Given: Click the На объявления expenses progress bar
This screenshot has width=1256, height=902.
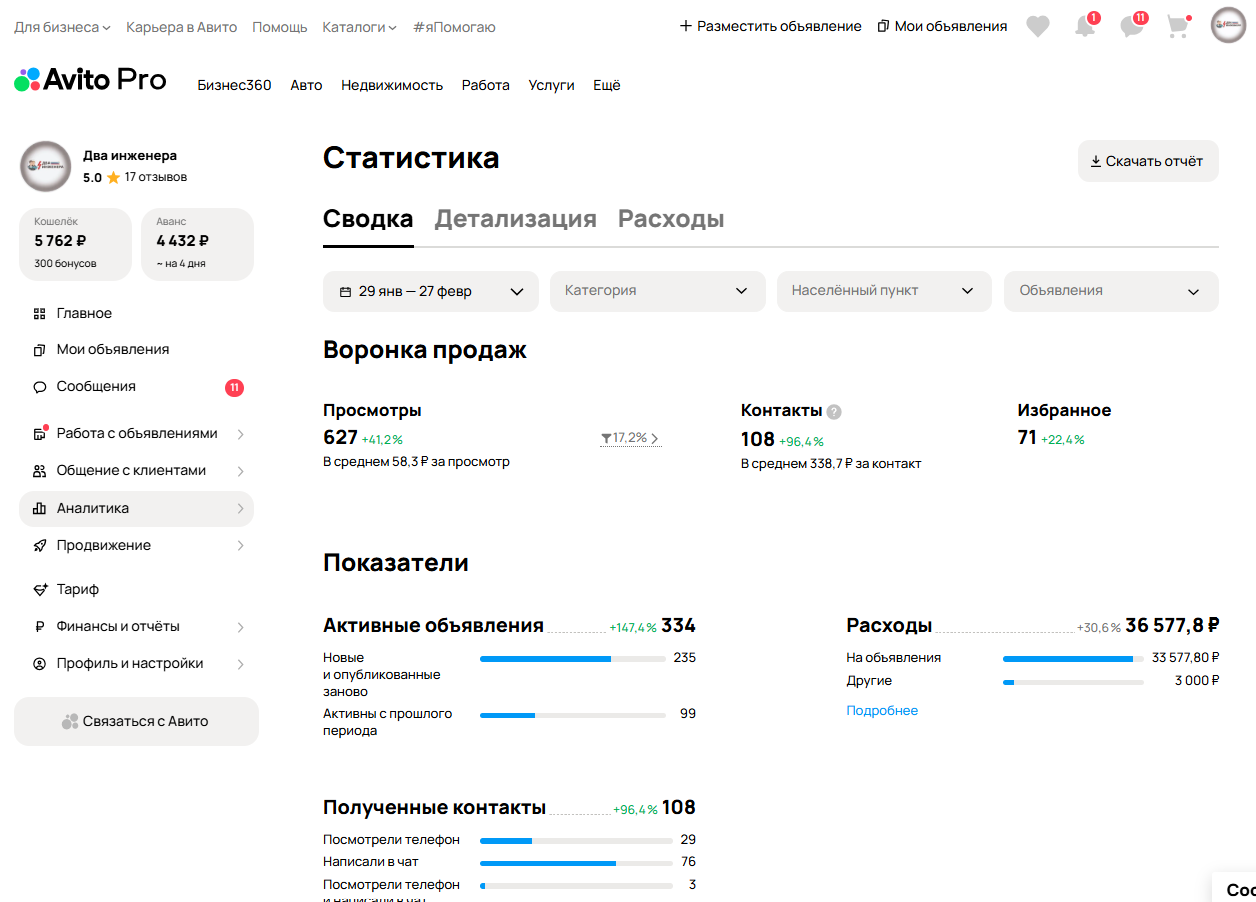Looking at the screenshot, I should tap(1073, 659).
